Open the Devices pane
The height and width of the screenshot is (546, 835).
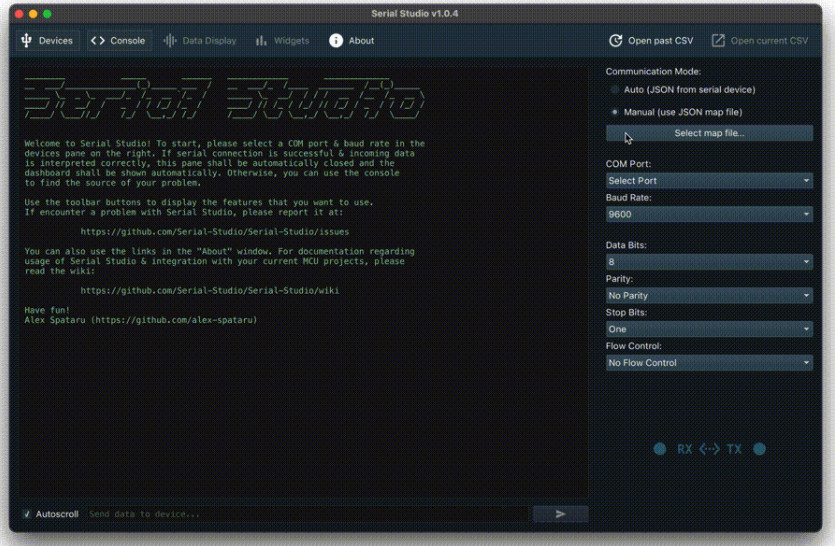coord(47,40)
